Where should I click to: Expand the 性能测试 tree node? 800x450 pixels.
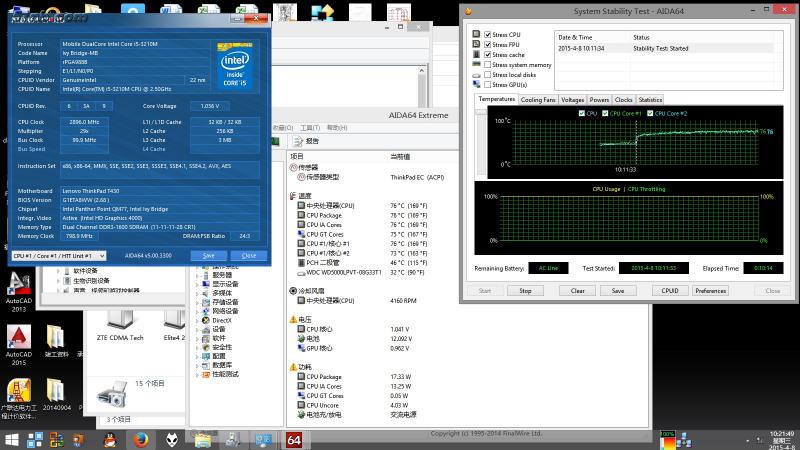pos(197,374)
